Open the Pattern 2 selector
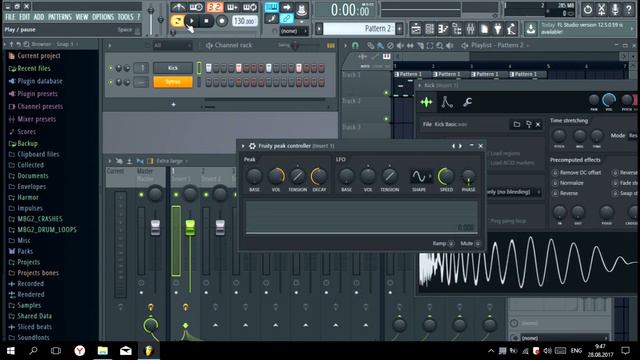Viewport: 640px width, 360px height. click(x=359, y=29)
